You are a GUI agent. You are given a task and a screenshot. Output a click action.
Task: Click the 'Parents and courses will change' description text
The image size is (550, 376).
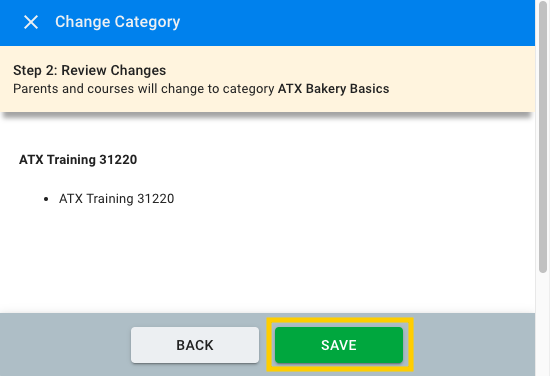point(144,89)
